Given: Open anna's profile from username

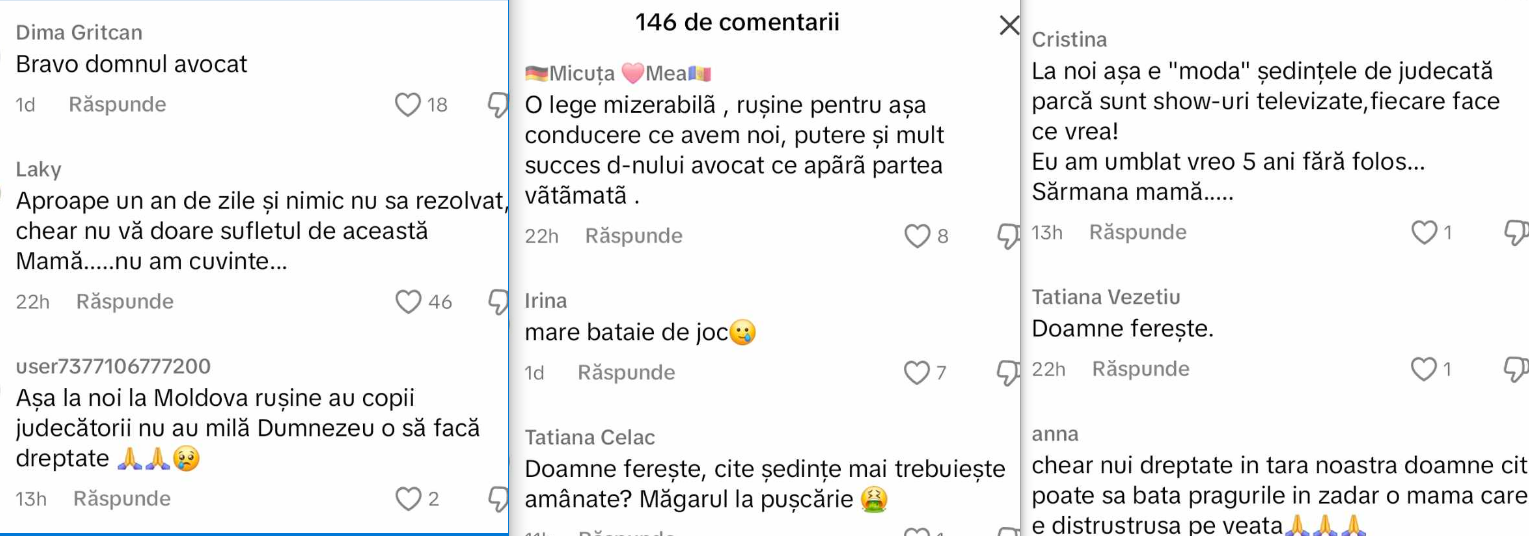Looking at the screenshot, I should click(x=1054, y=434).
